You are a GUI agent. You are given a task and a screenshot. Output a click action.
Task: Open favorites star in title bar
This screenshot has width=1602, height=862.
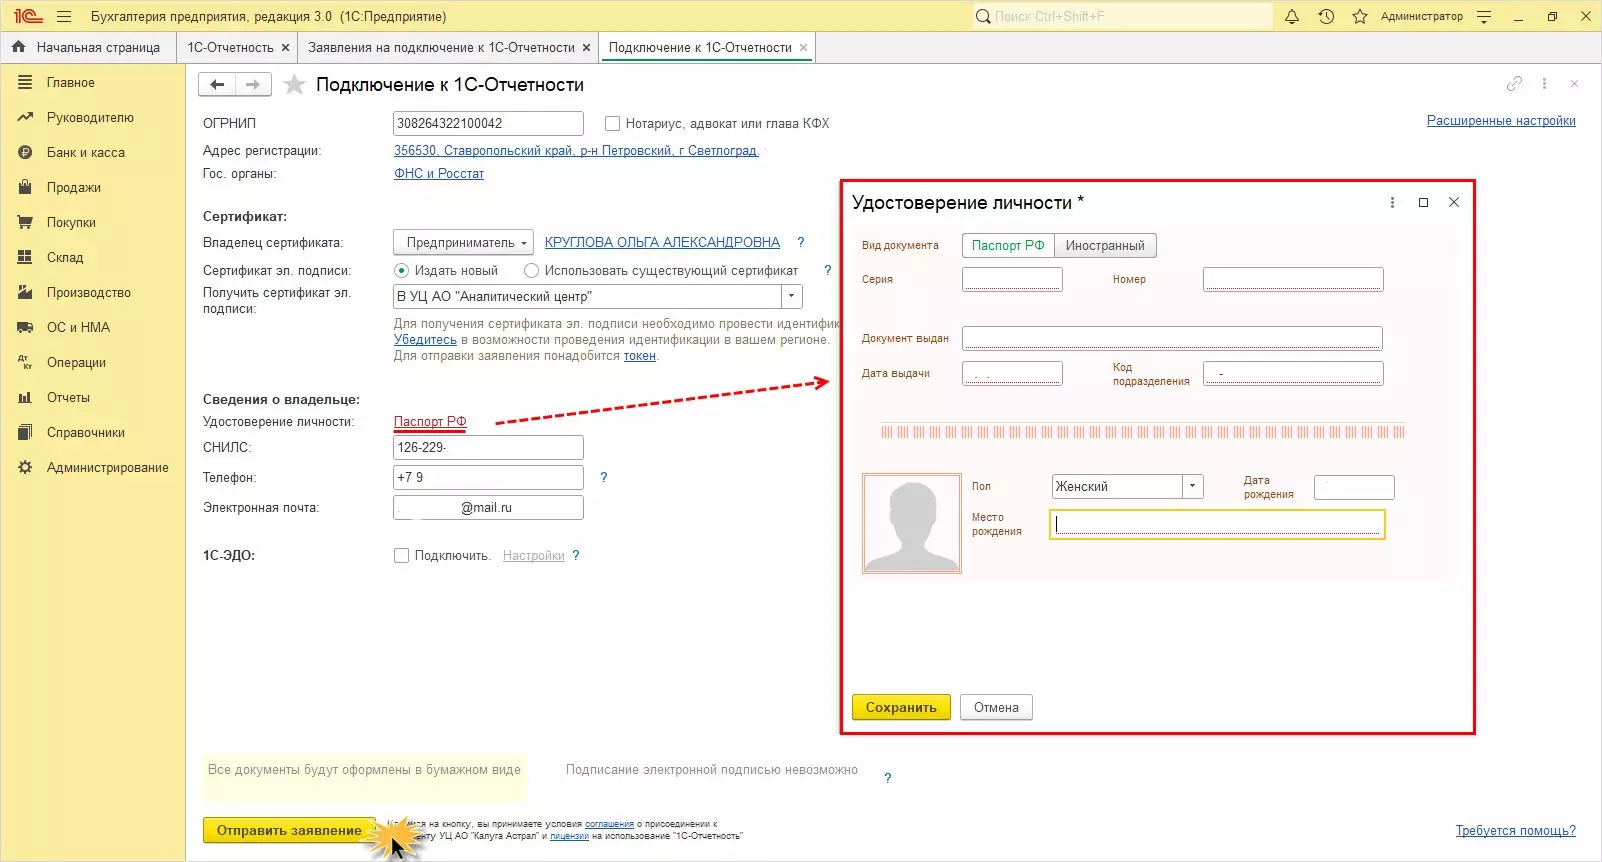coord(1360,16)
